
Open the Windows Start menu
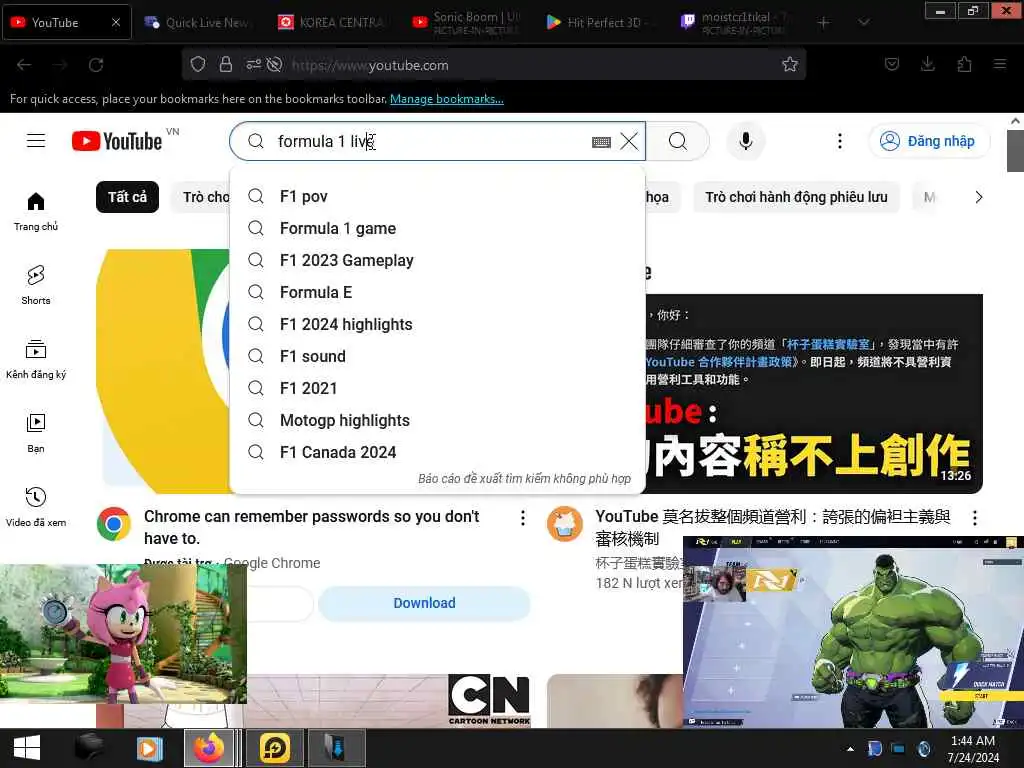(26, 748)
